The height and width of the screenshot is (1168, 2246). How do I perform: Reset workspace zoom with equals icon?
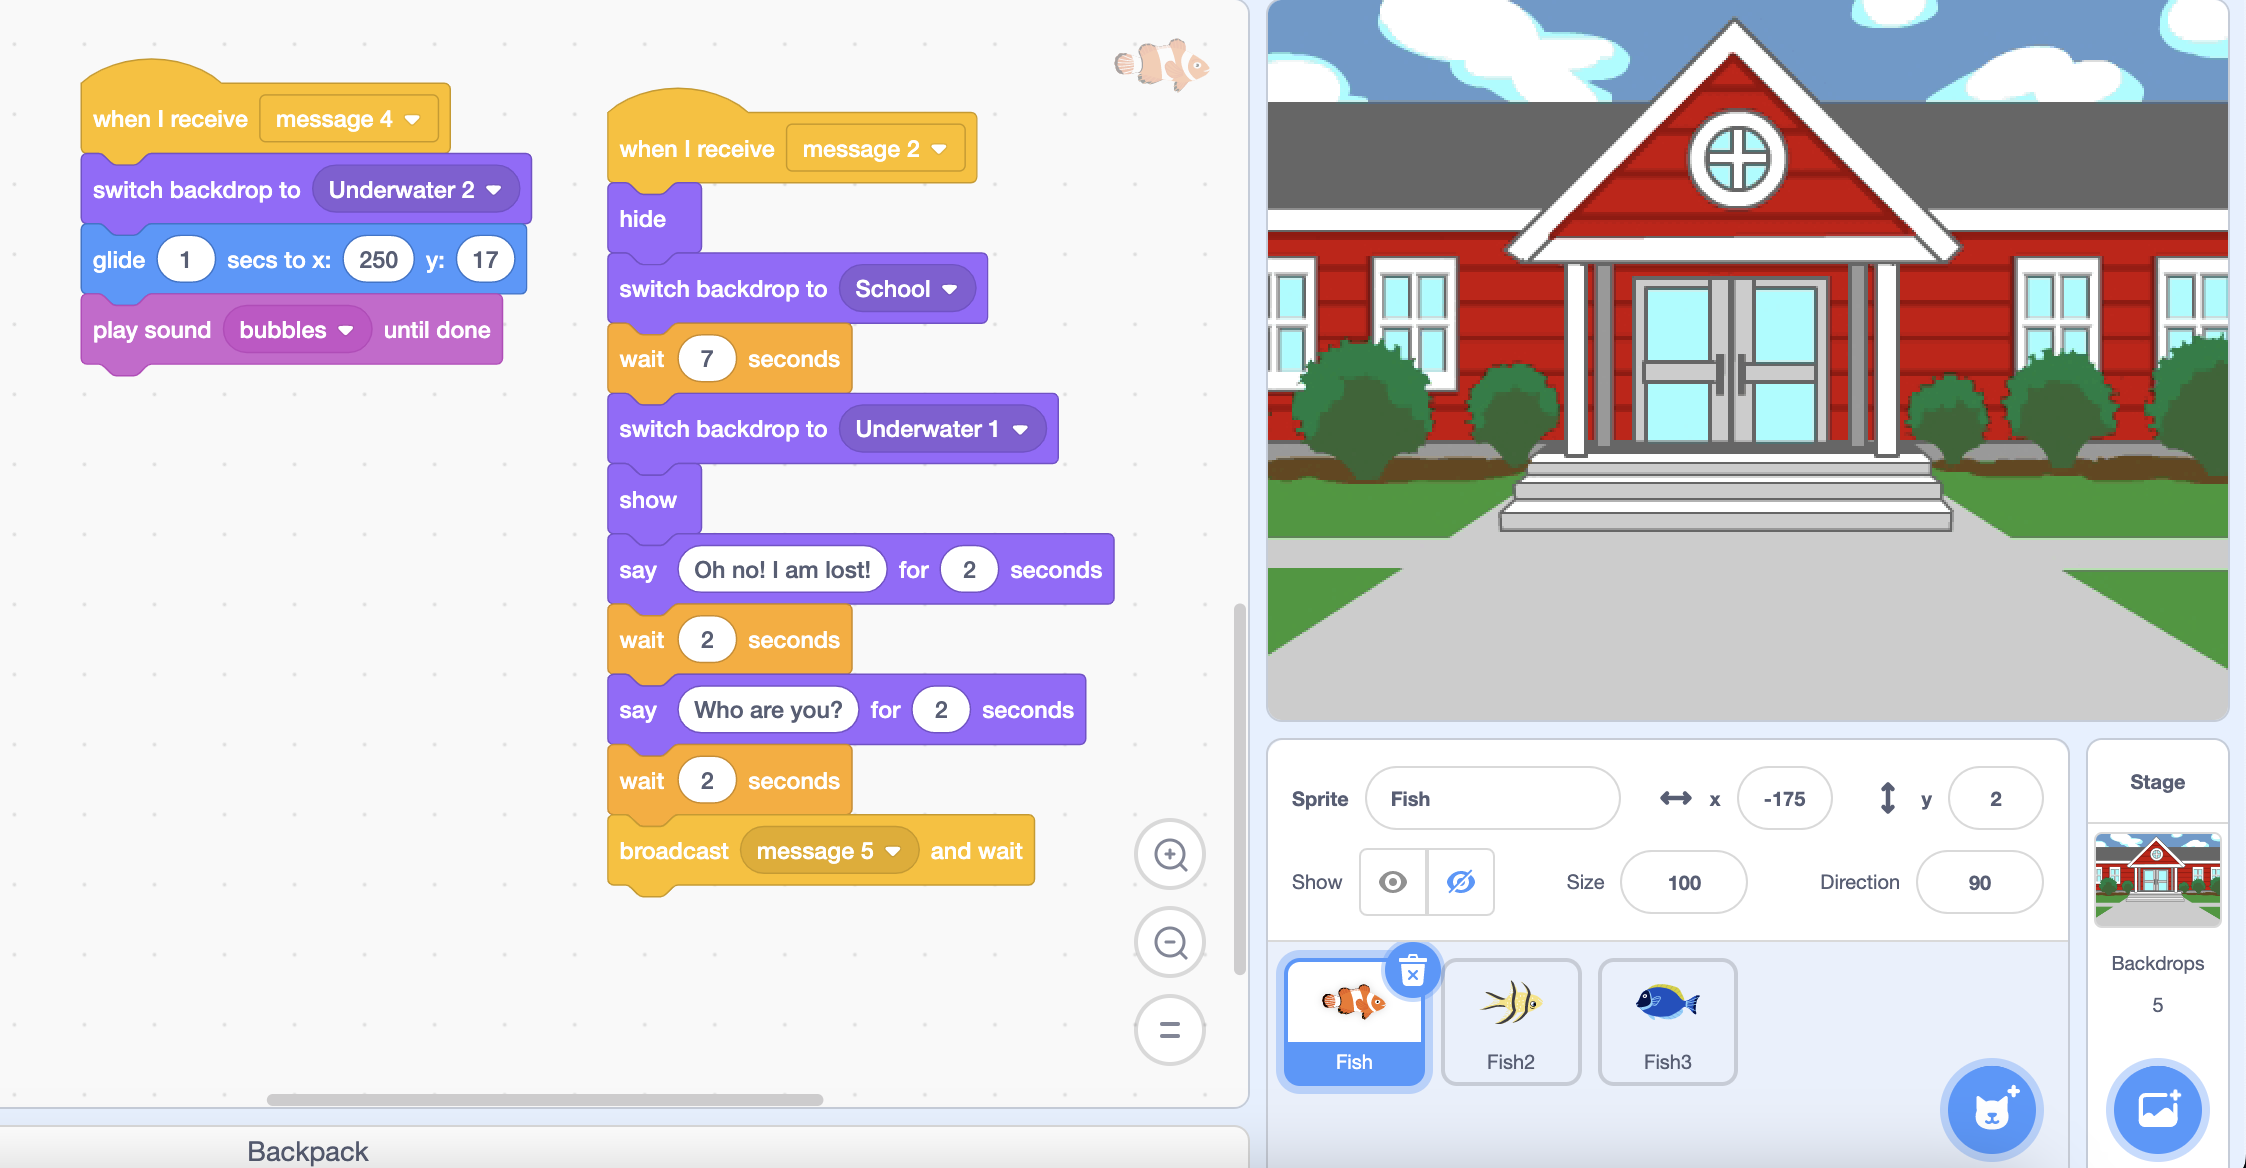1170,1030
